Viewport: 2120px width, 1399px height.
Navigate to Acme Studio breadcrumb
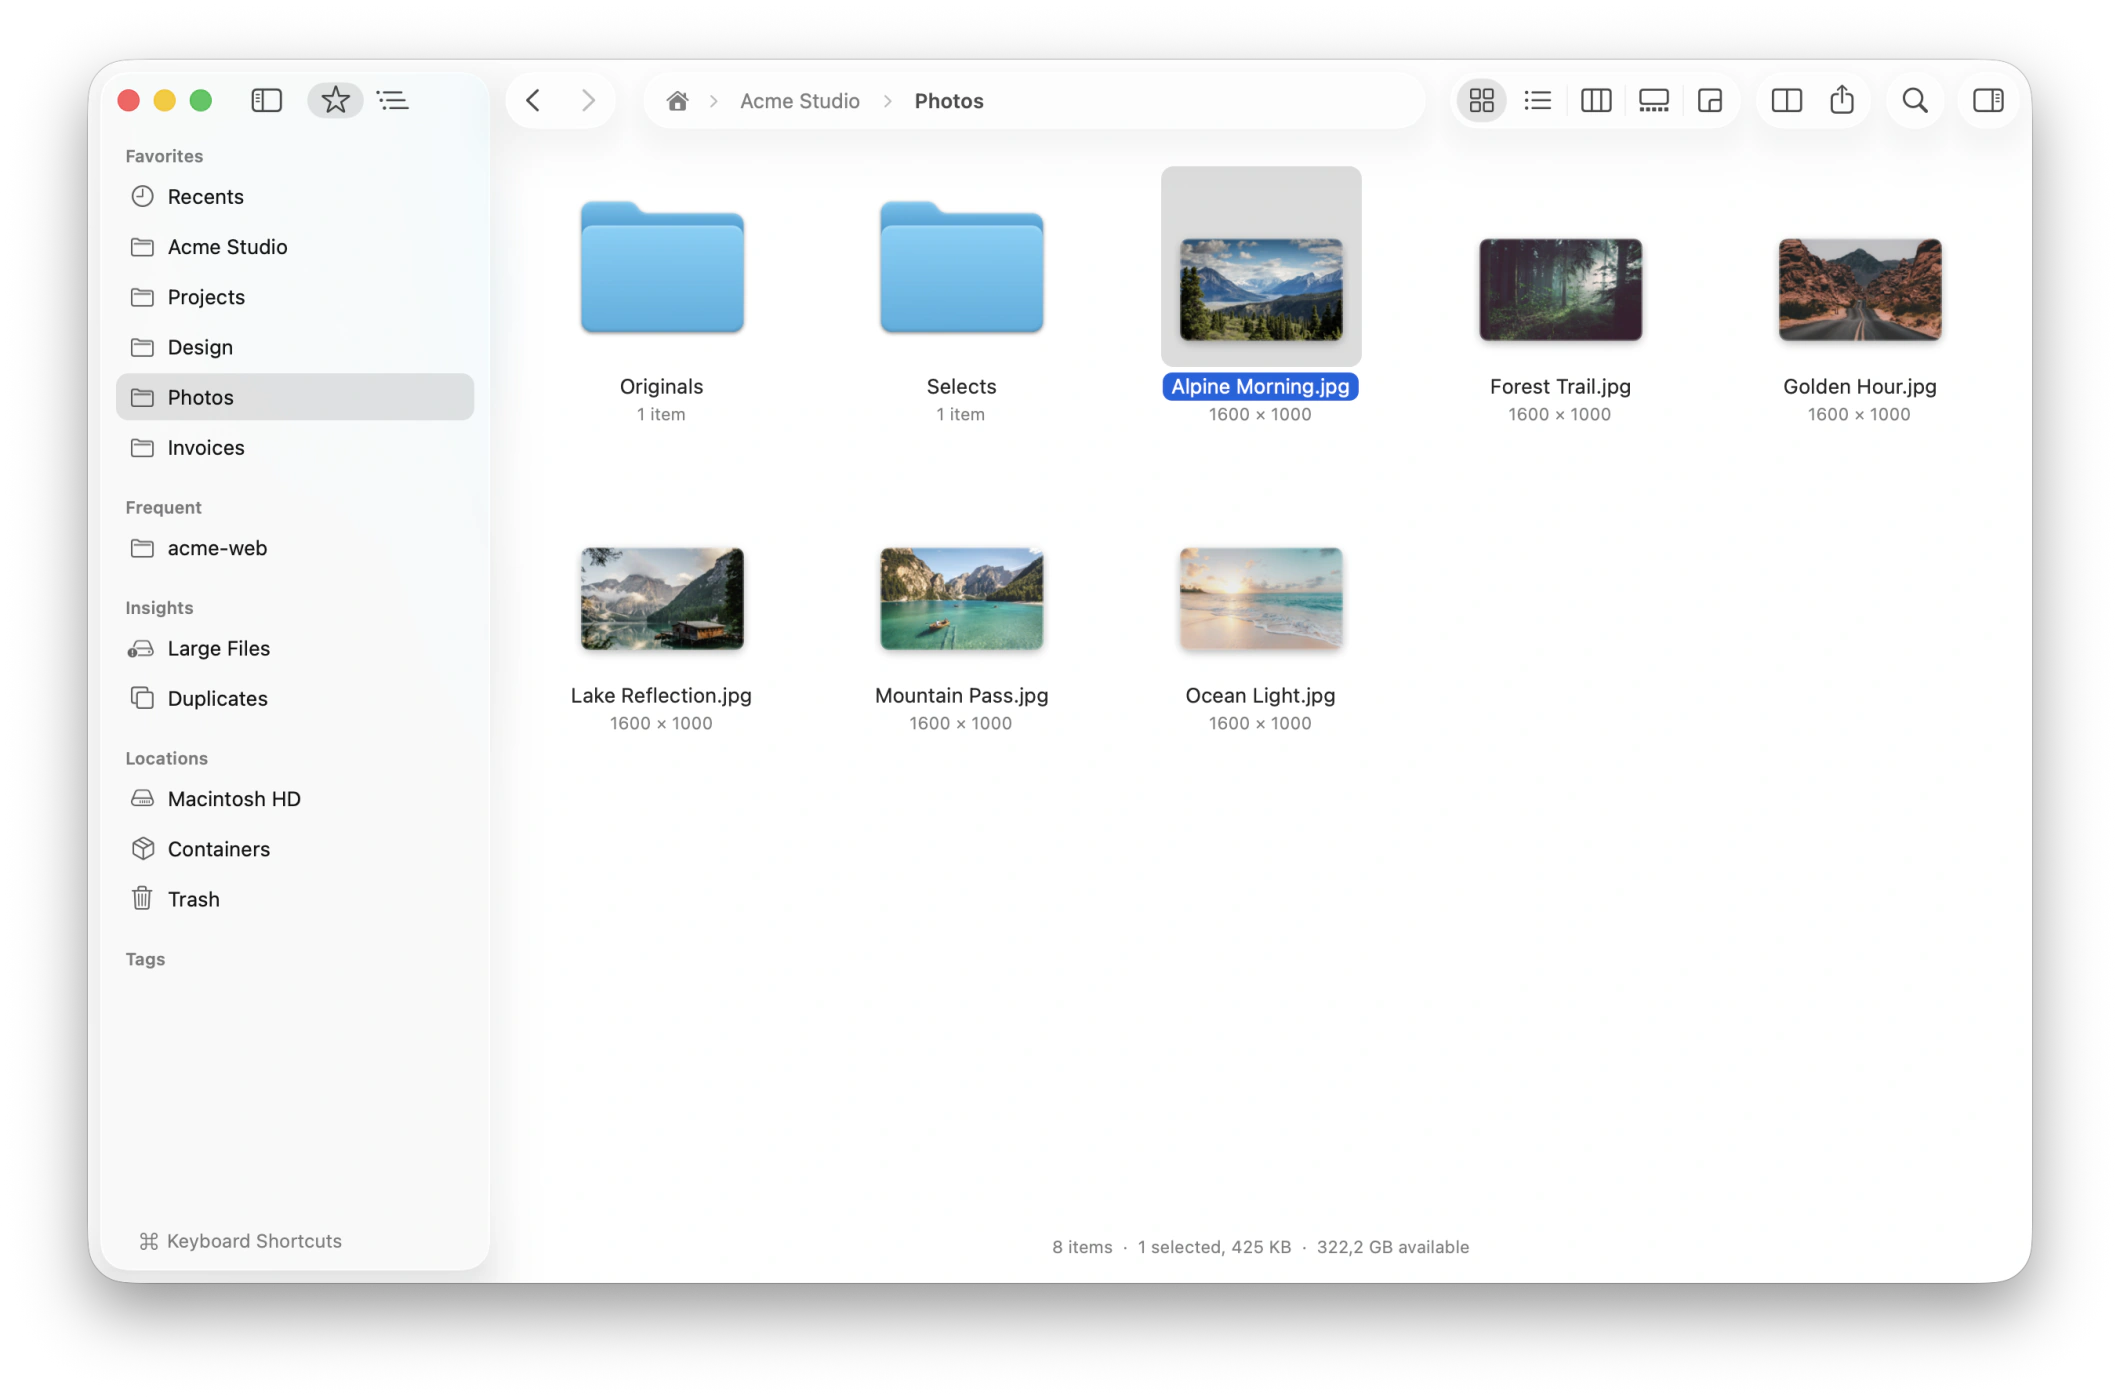799,101
